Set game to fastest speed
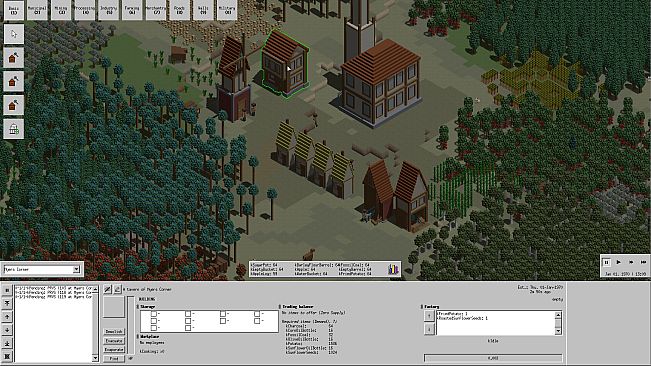The width and height of the screenshot is (651, 366). (x=644, y=262)
